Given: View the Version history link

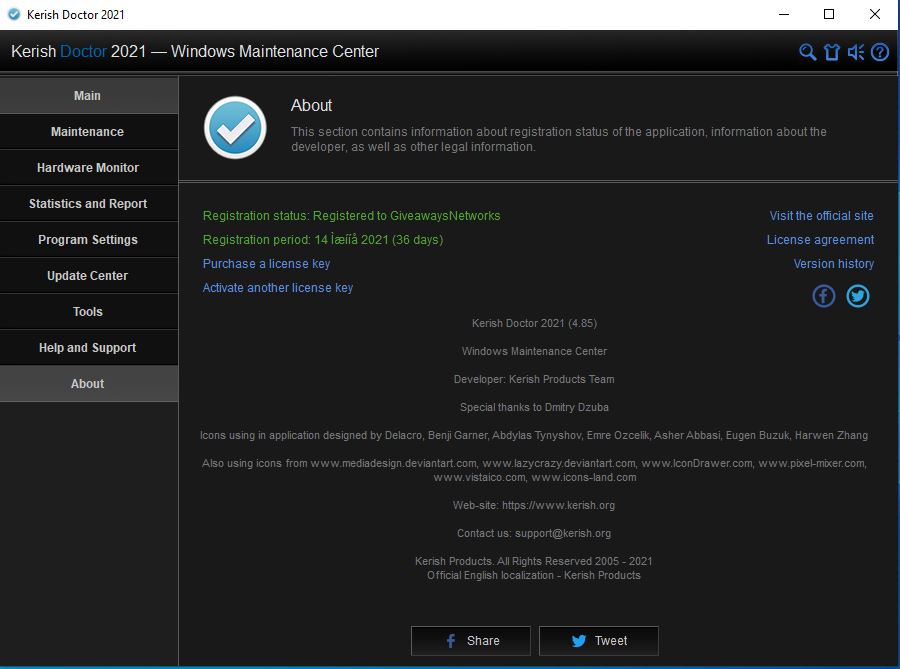Looking at the screenshot, I should (x=833, y=264).
